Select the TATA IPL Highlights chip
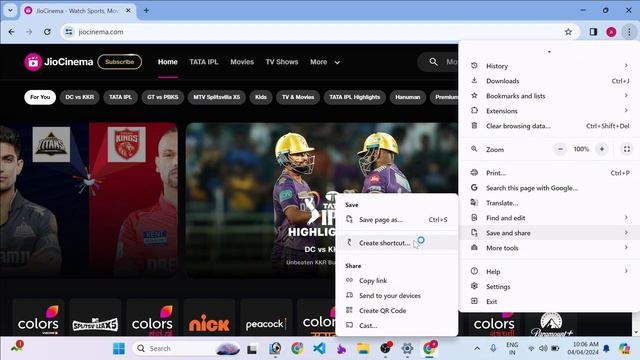The width and height of the screenshot is (640, 360). [355, 97]
